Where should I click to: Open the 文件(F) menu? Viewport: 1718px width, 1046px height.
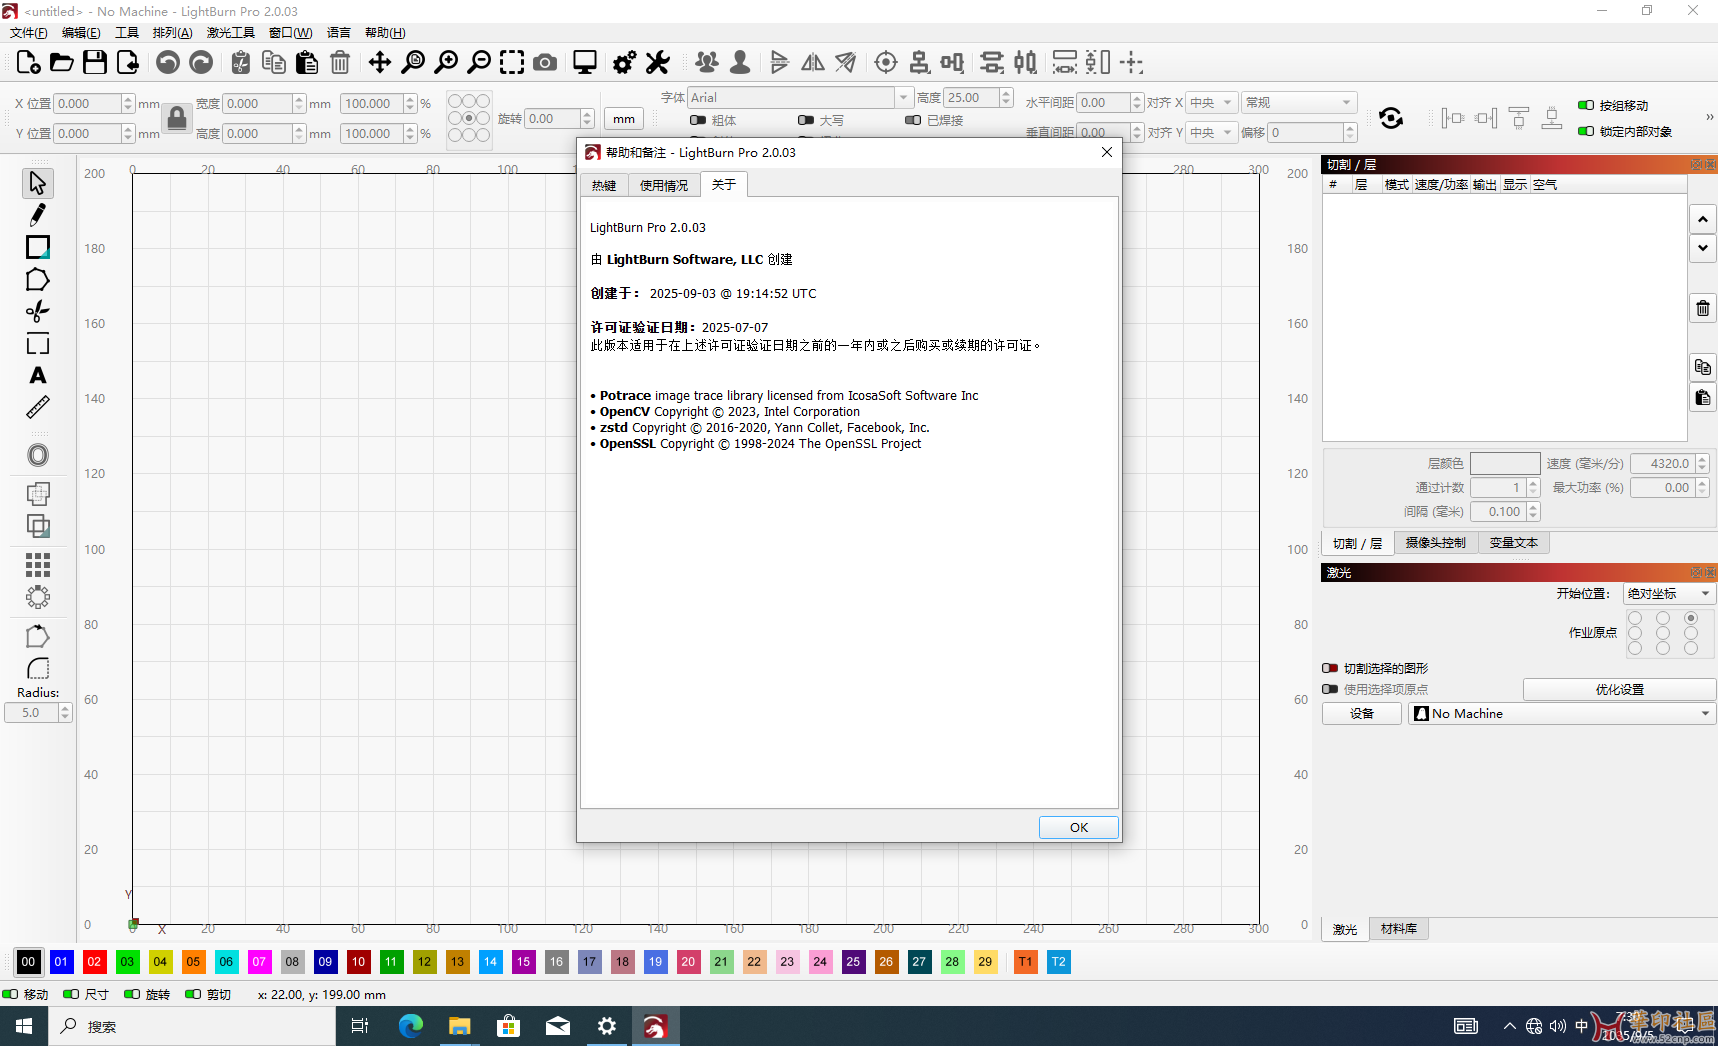pos(29,33)
